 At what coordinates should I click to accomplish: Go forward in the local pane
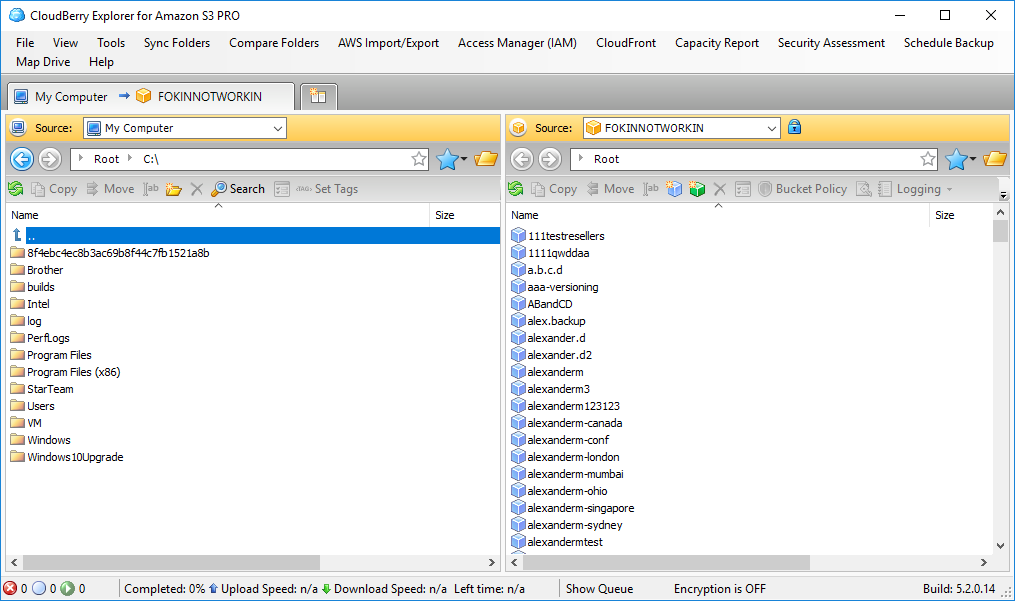point(50,159)
